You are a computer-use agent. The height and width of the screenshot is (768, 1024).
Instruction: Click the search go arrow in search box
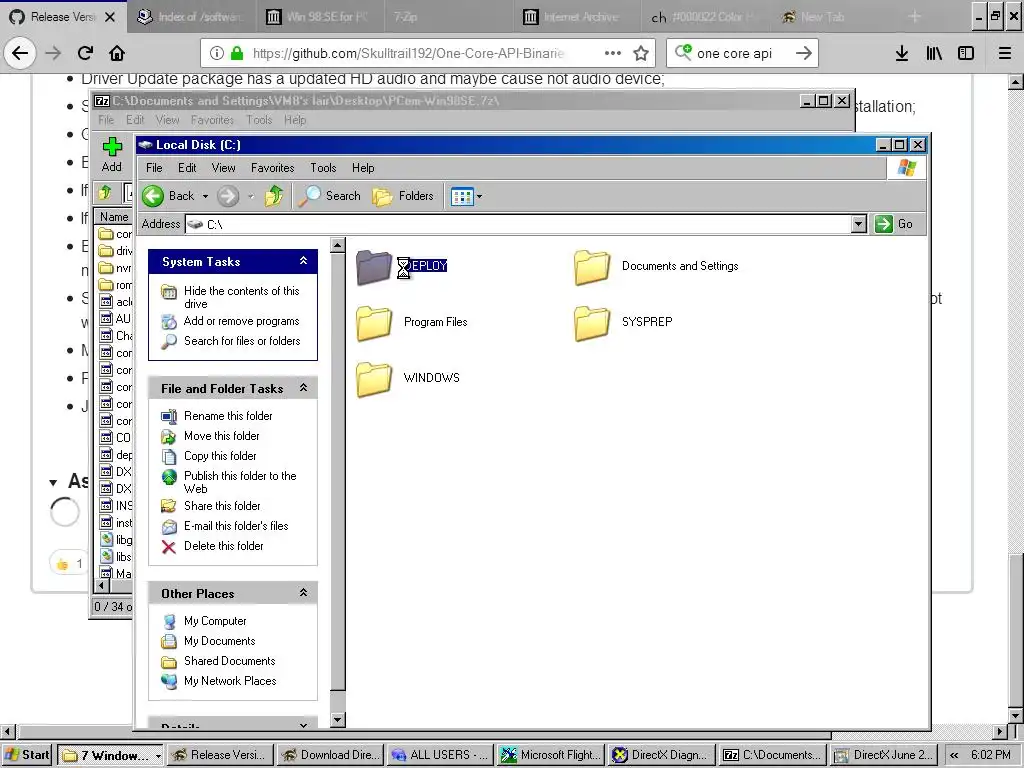click(804, 53)
